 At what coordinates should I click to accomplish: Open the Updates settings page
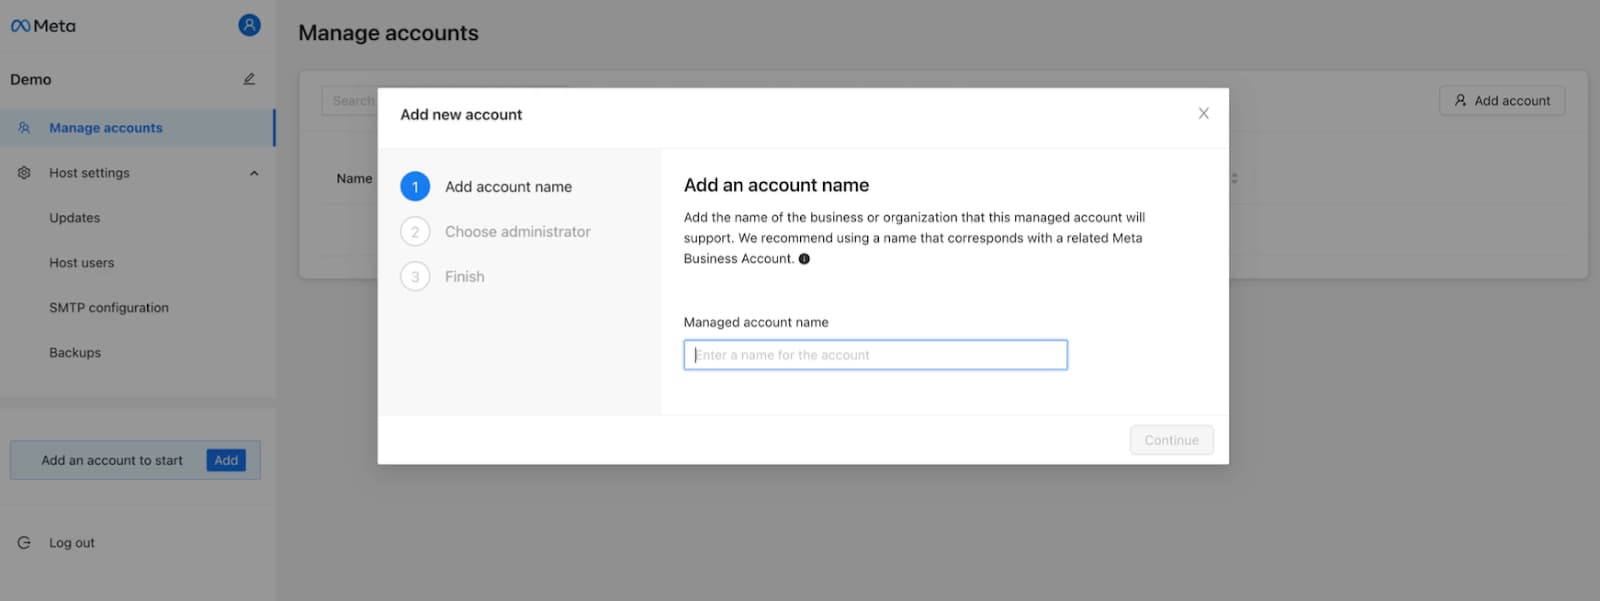point(75,218)
